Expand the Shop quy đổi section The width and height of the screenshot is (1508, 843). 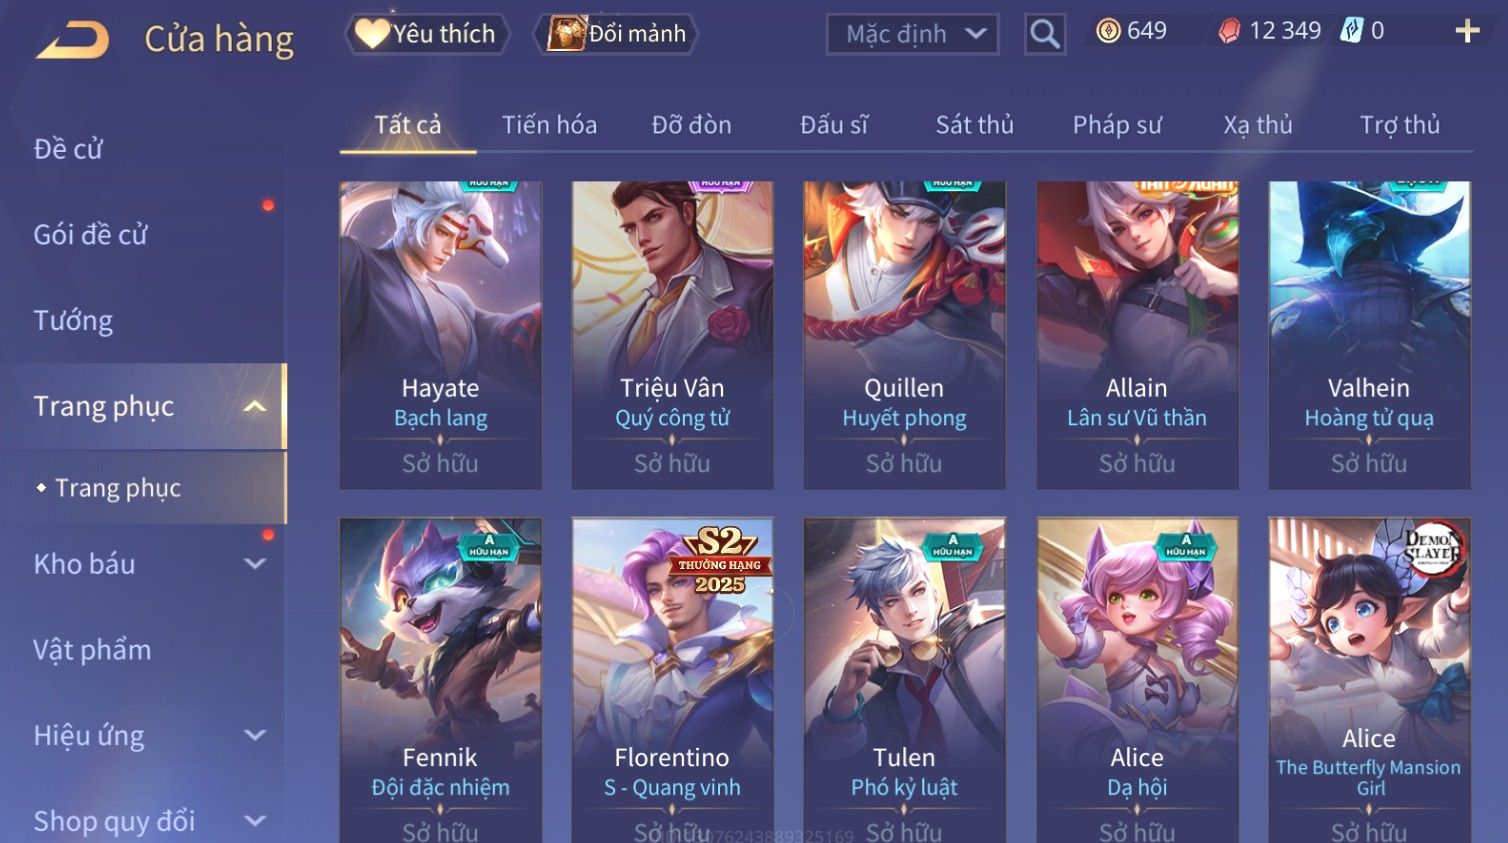coord(255,821)
